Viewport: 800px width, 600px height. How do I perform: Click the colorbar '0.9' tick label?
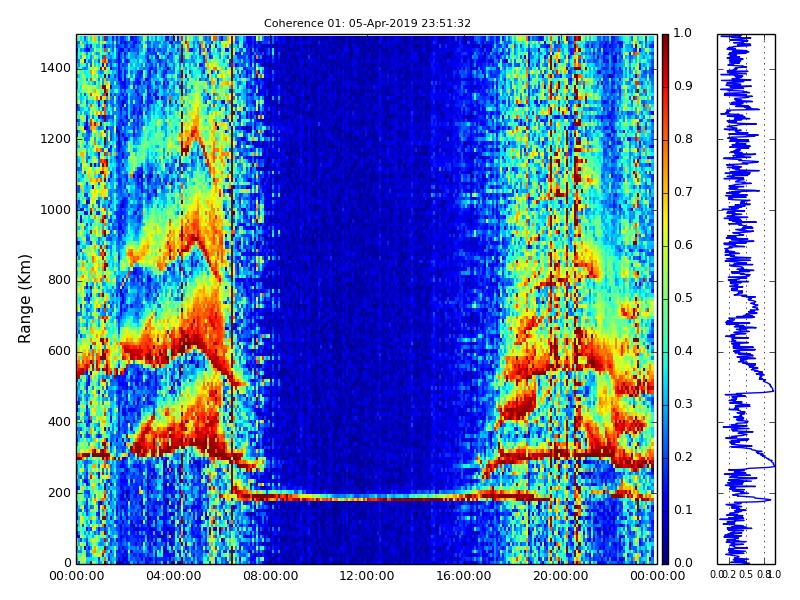coord(683,86)
